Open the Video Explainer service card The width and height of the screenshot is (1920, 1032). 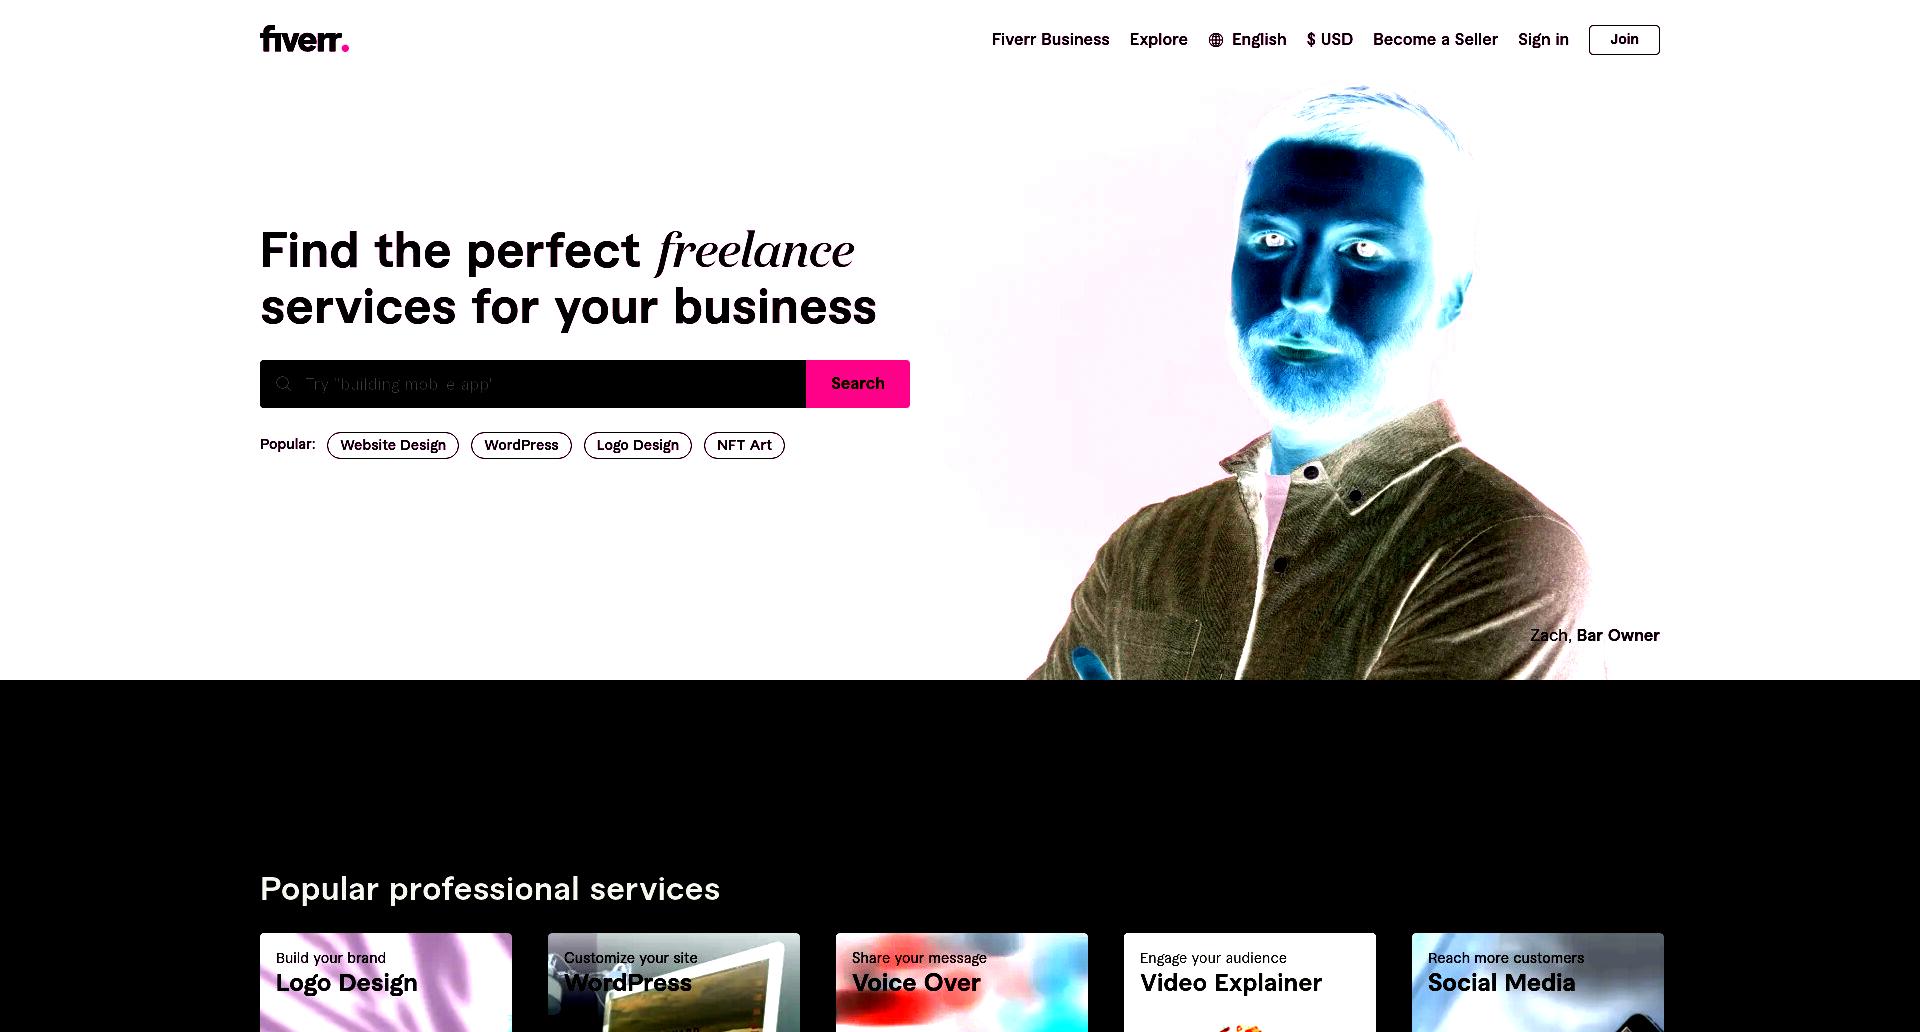tap(1250, 982)
